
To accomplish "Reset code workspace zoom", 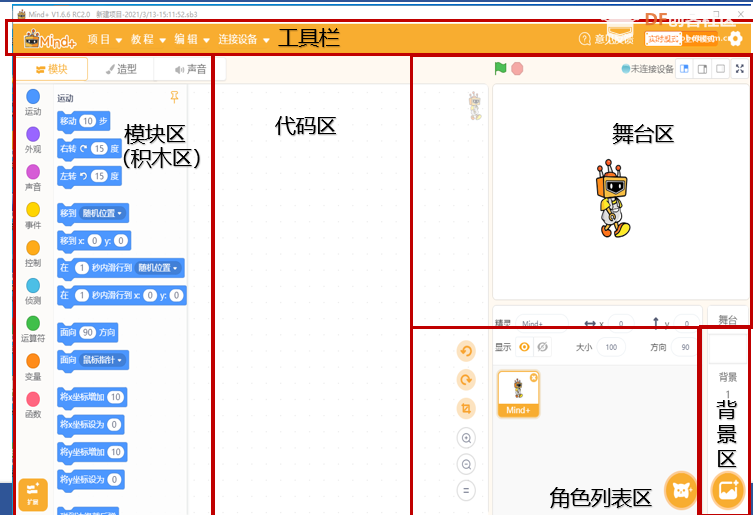I will point(466,490).
